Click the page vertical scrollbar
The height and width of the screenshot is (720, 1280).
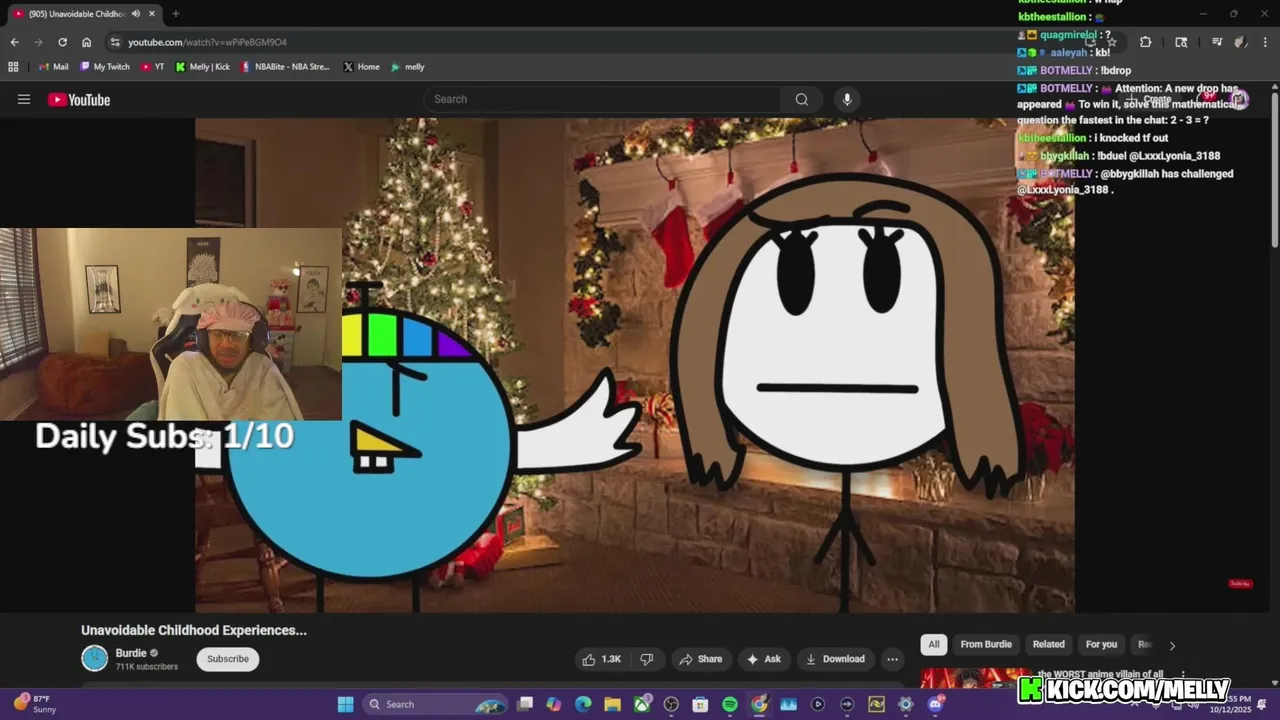(x=1274, y=170)
